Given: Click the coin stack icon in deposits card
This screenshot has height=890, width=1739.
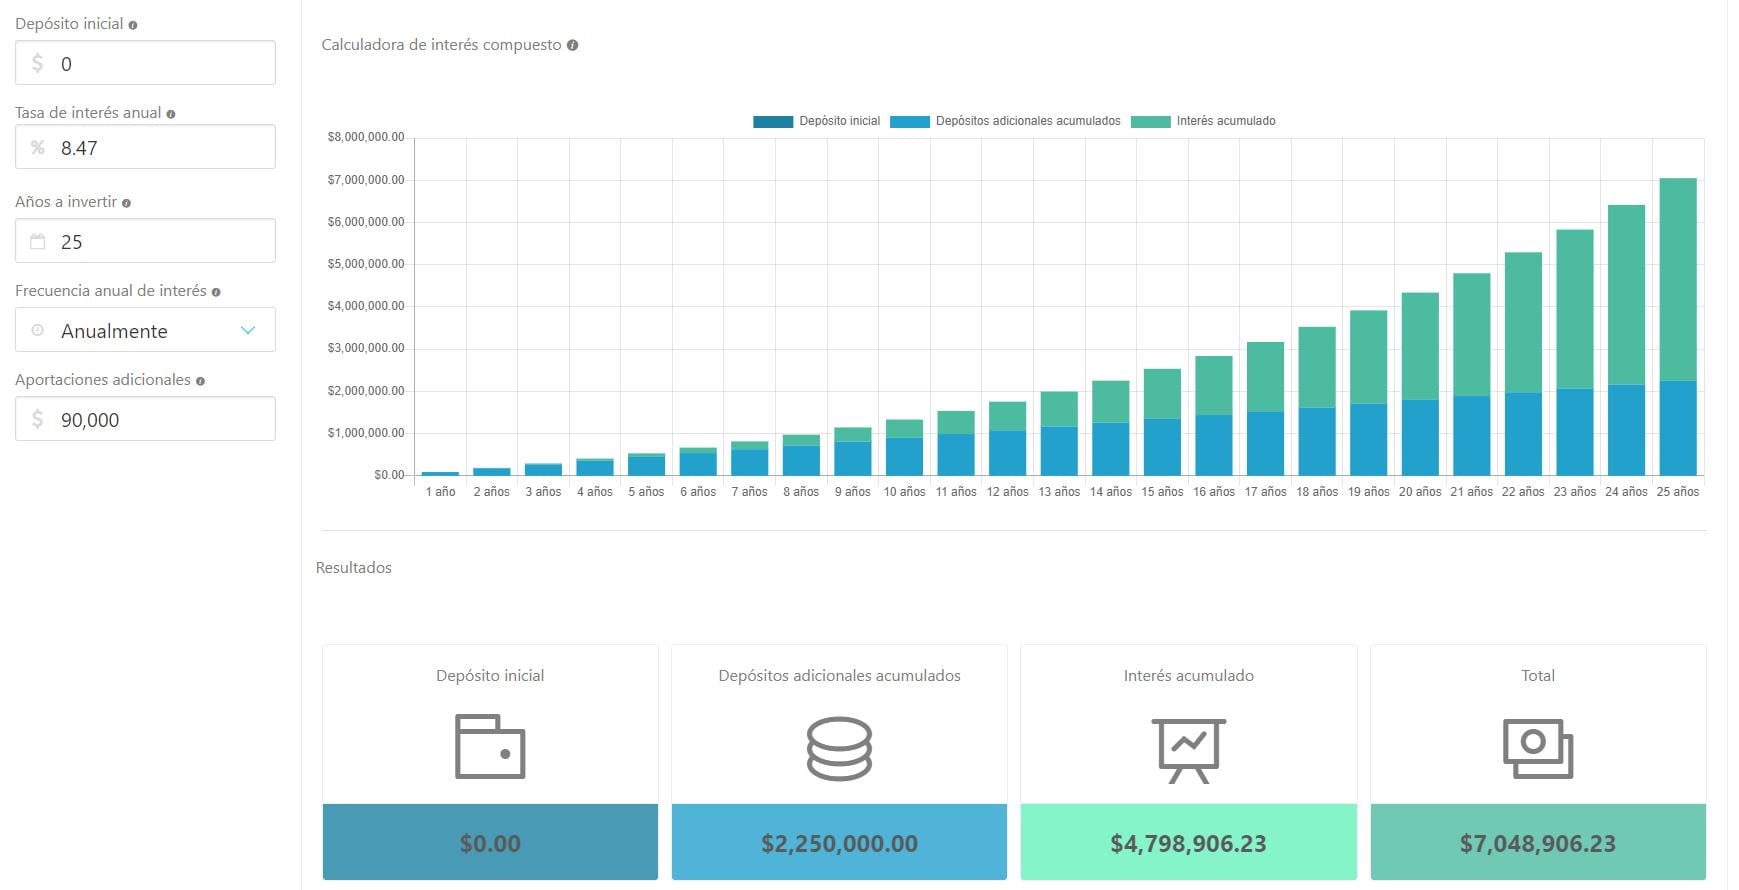Looking at the screenshot, I should click(839, 748).
